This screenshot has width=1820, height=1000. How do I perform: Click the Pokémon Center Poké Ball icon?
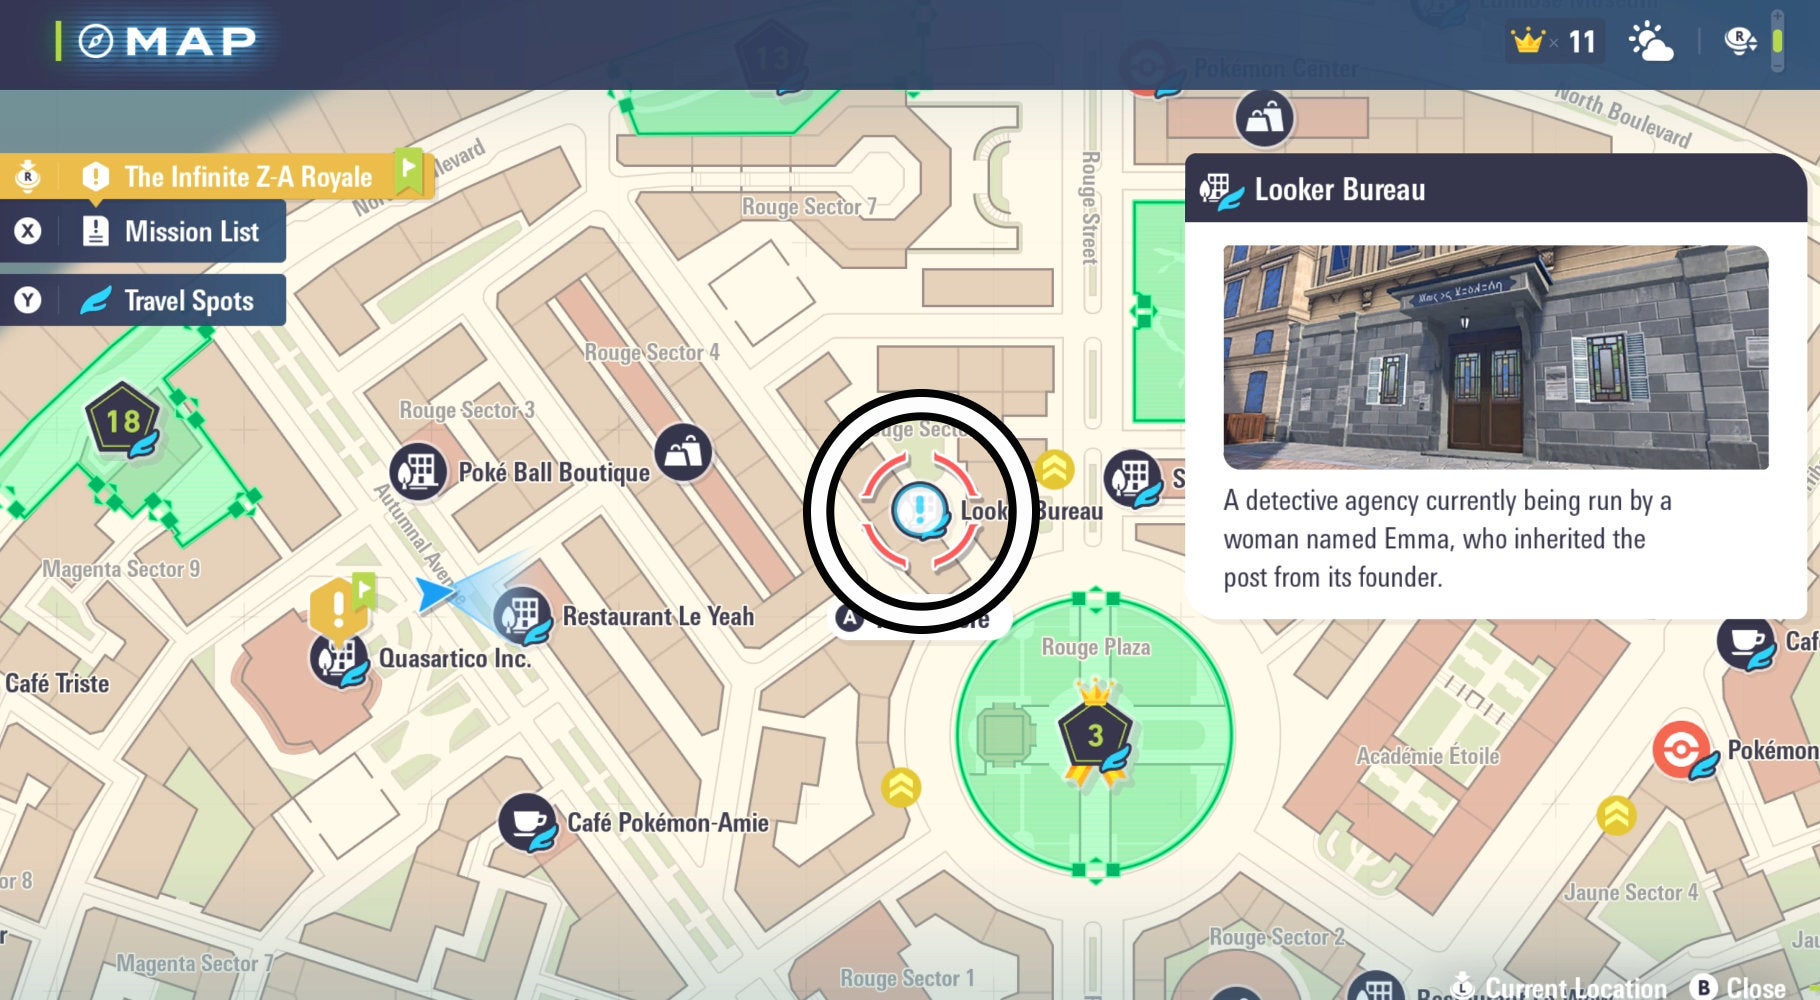point(1682,750)
